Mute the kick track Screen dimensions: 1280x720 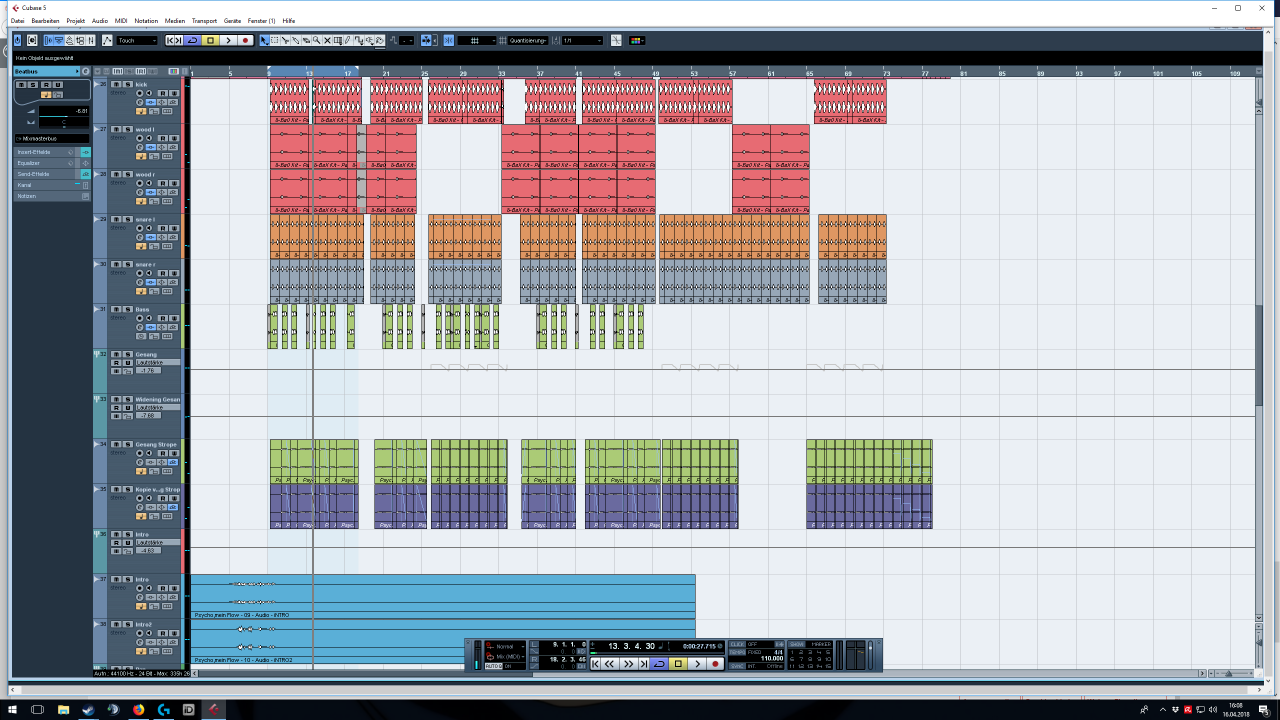pyautogui.click(x=116, y=84)
